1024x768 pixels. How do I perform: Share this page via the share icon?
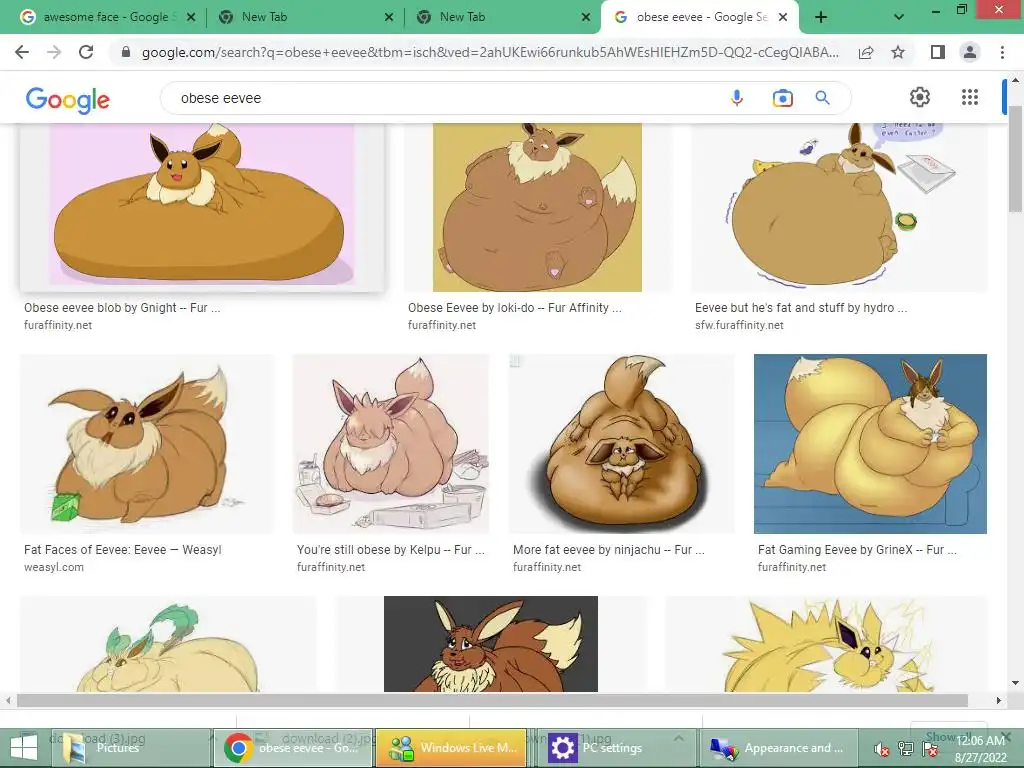[866, 52]
